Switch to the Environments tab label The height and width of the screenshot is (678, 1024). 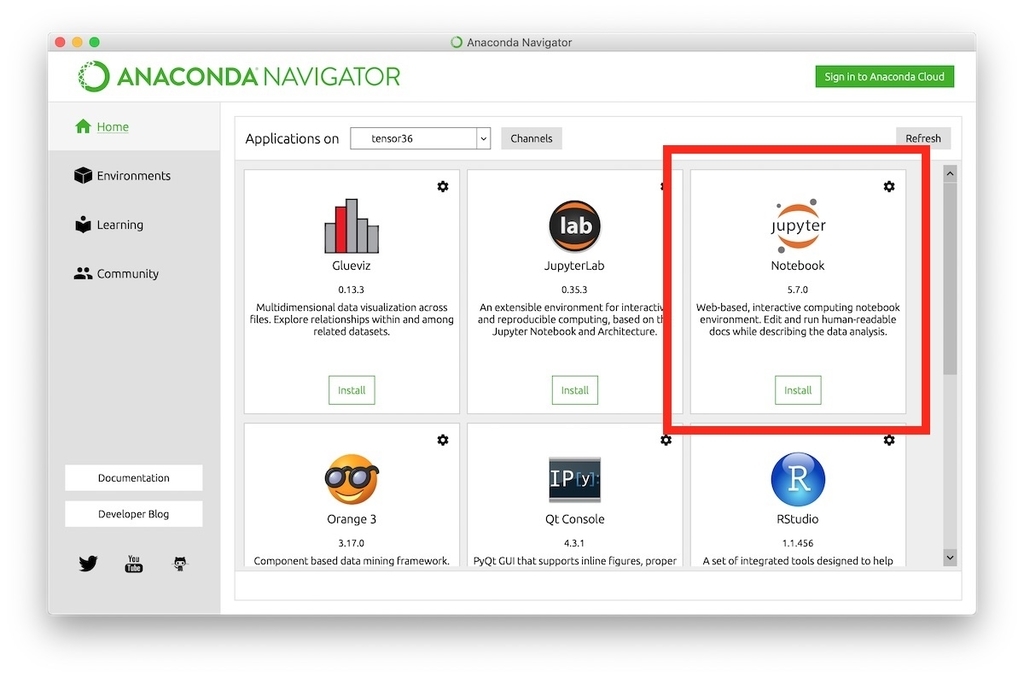point(133,176)
